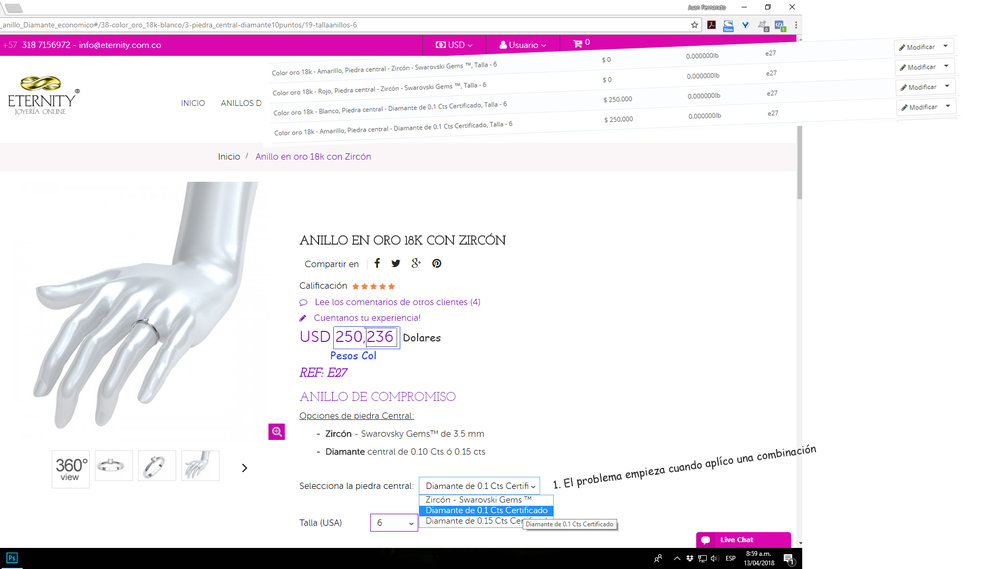The height and width of the screenshot is (569, 1000).
Task: Open Lee los comentarios de otros clientes
Action: click(x=397, y=302)
